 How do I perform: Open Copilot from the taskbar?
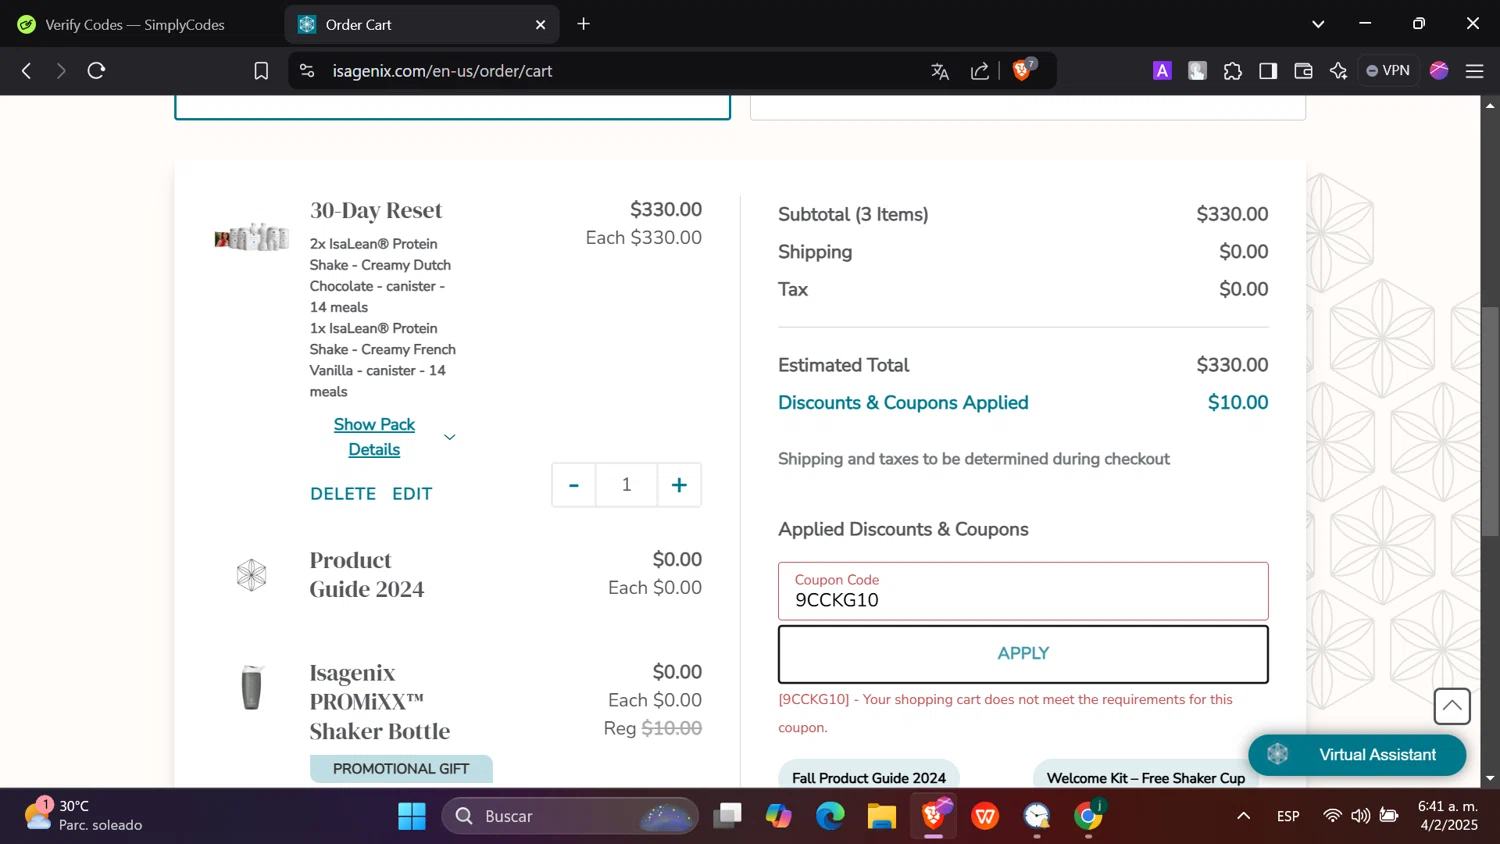click(x=779, y=817)
